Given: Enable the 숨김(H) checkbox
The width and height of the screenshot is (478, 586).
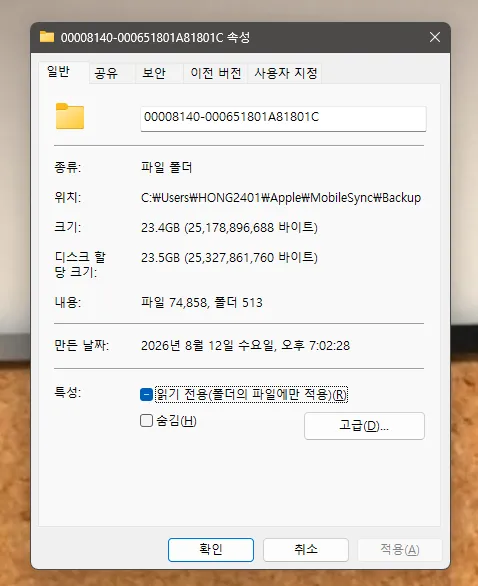Looking at the screenshot, I should coord(146,420).
